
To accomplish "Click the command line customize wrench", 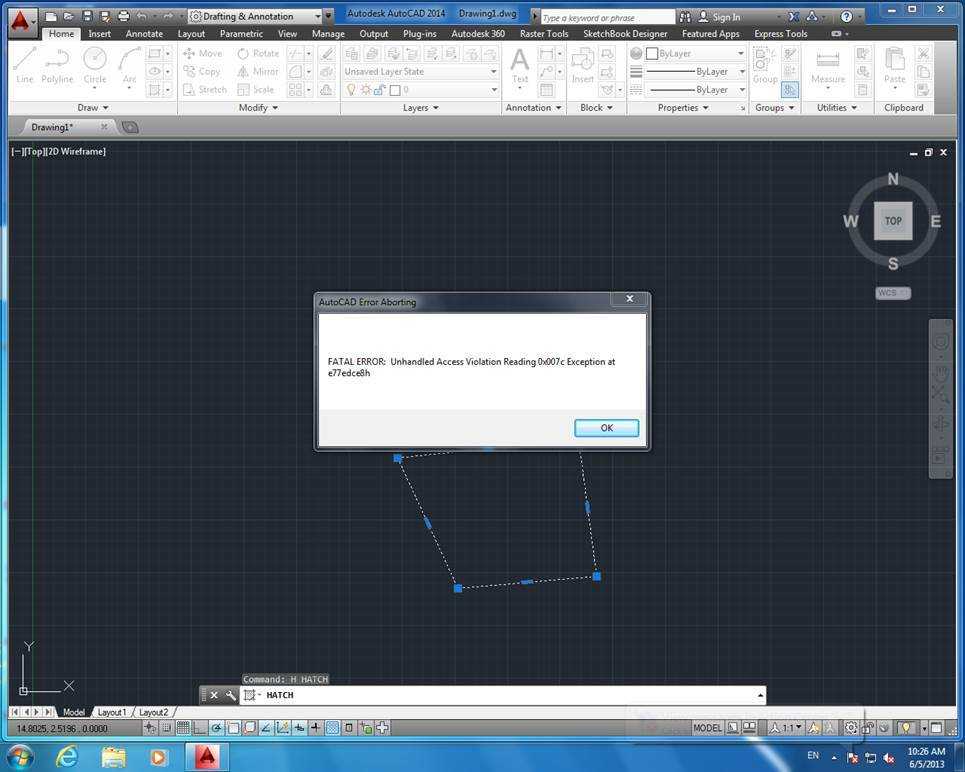I will [231, 695].
